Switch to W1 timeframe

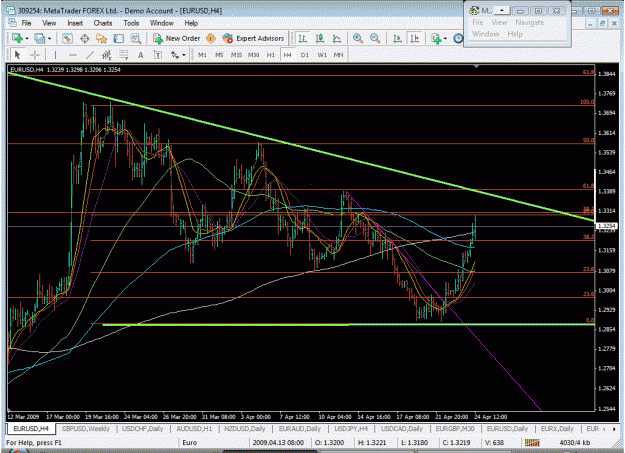click(x=322, y=55)
